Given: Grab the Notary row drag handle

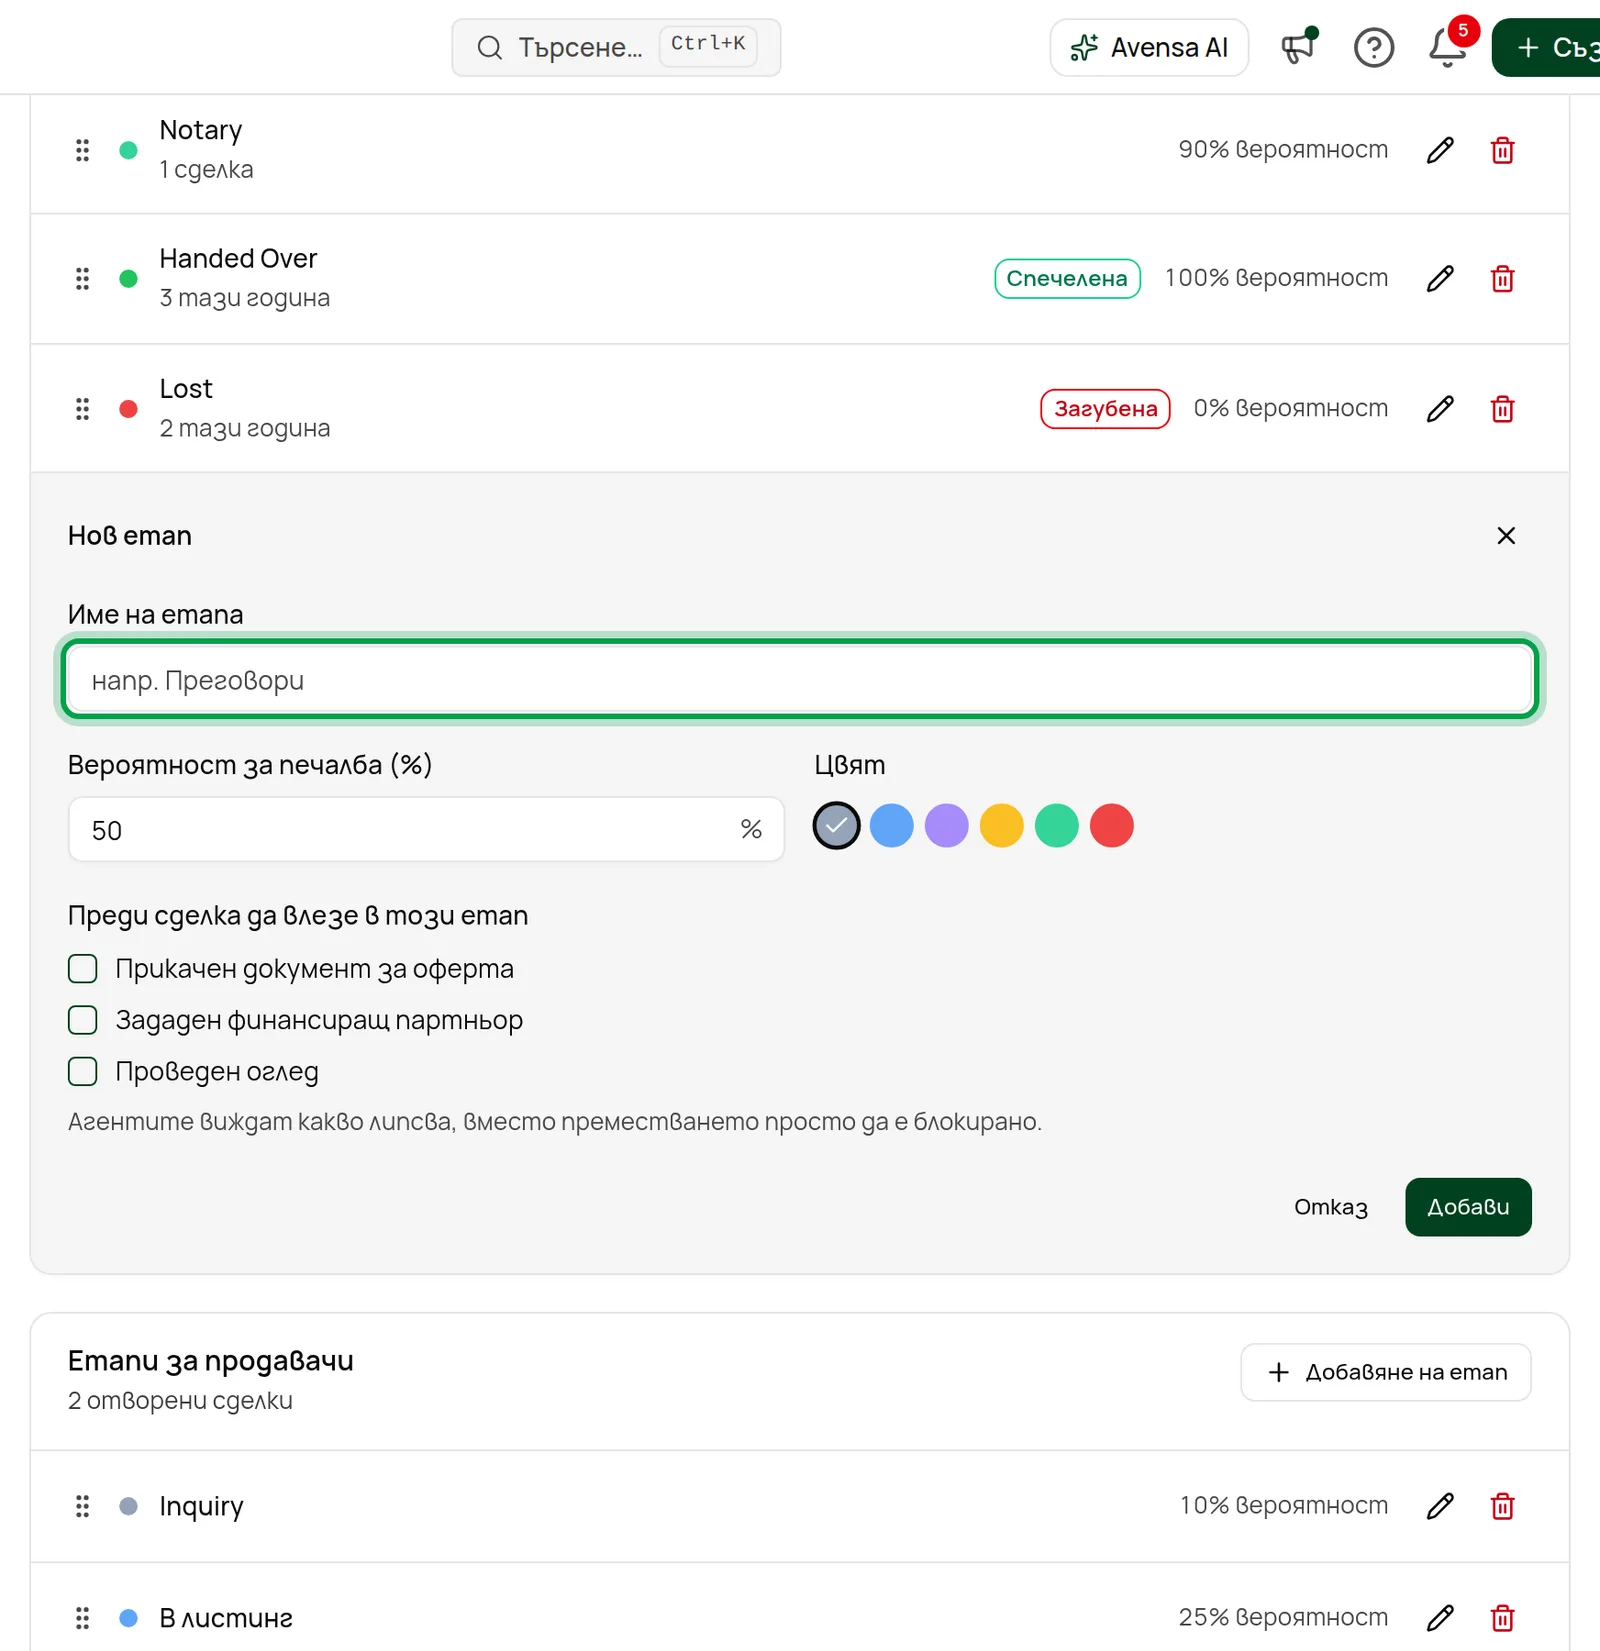Looking at the screenshot, I should pyautogui.click(x=82, y=150).
